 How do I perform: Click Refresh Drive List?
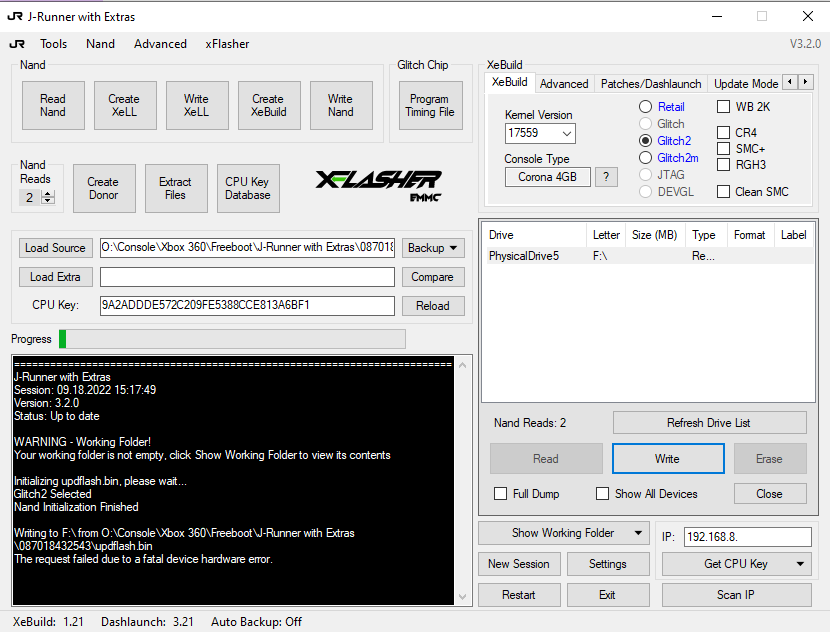click(709, 423)
